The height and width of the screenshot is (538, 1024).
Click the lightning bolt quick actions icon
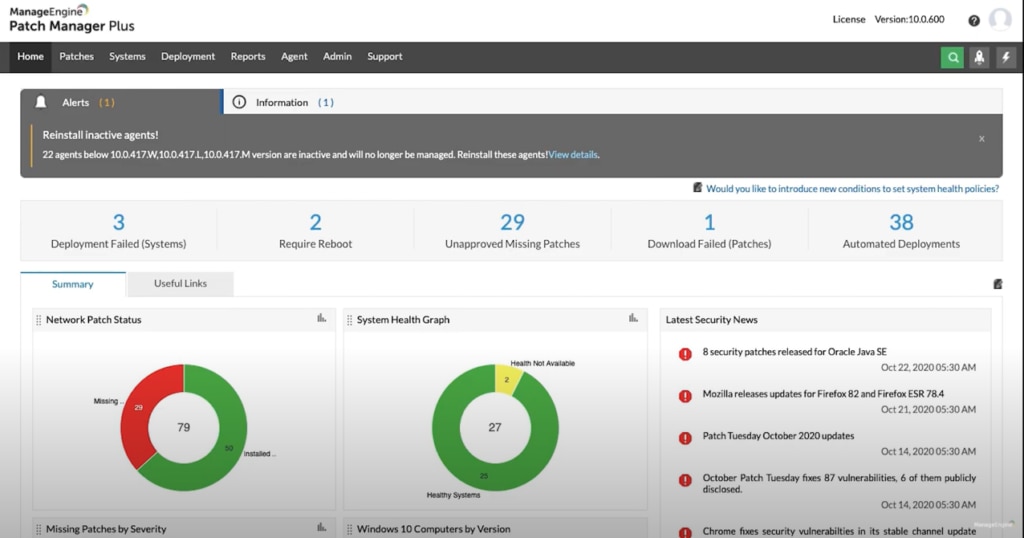1006,57
